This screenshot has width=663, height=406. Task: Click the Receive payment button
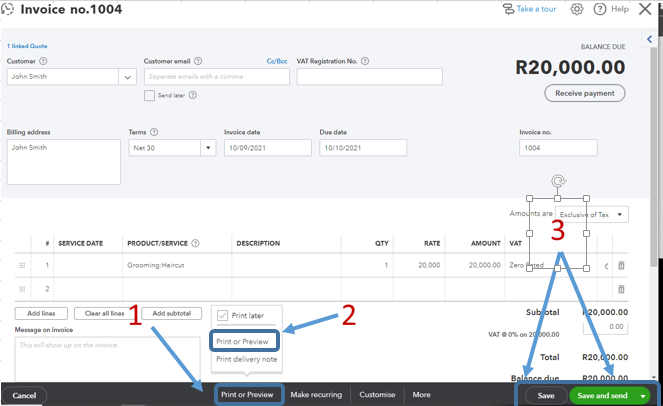pos(585,93)
